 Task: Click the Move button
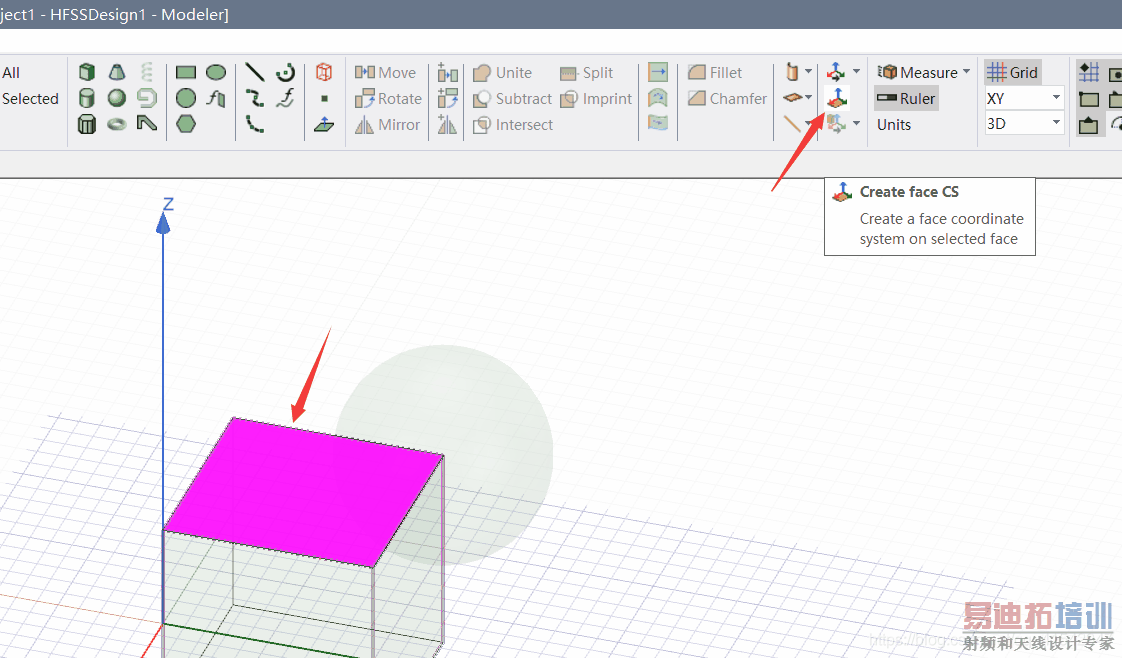(385, 72)
